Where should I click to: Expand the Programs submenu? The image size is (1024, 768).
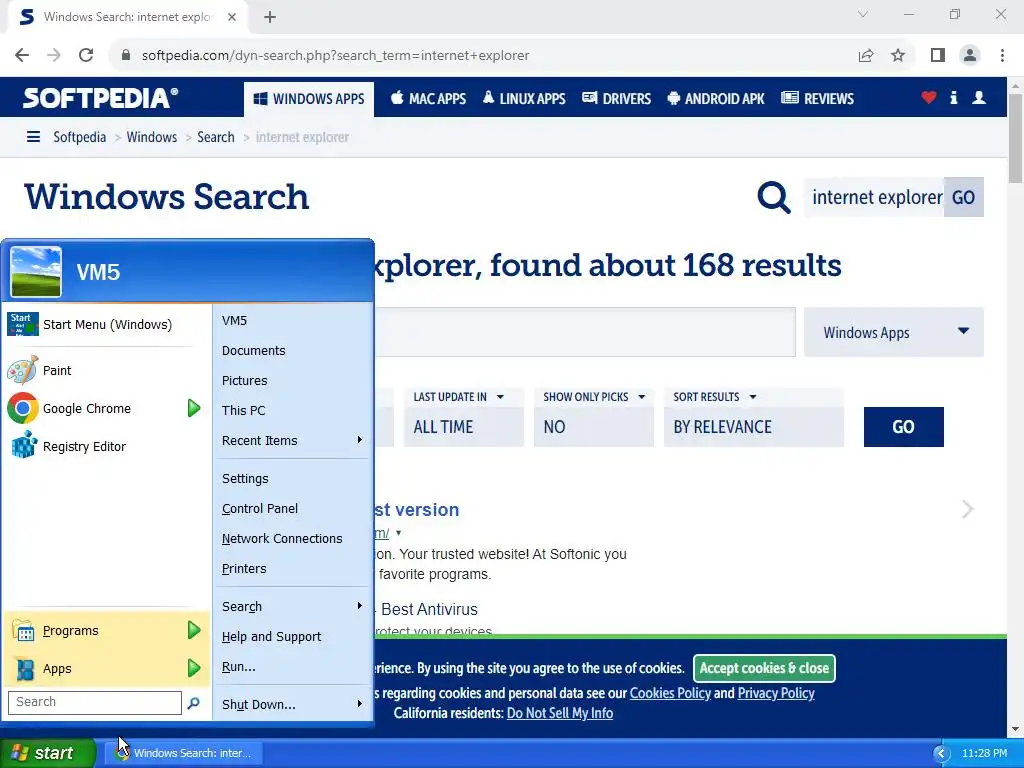click(194, 630)
